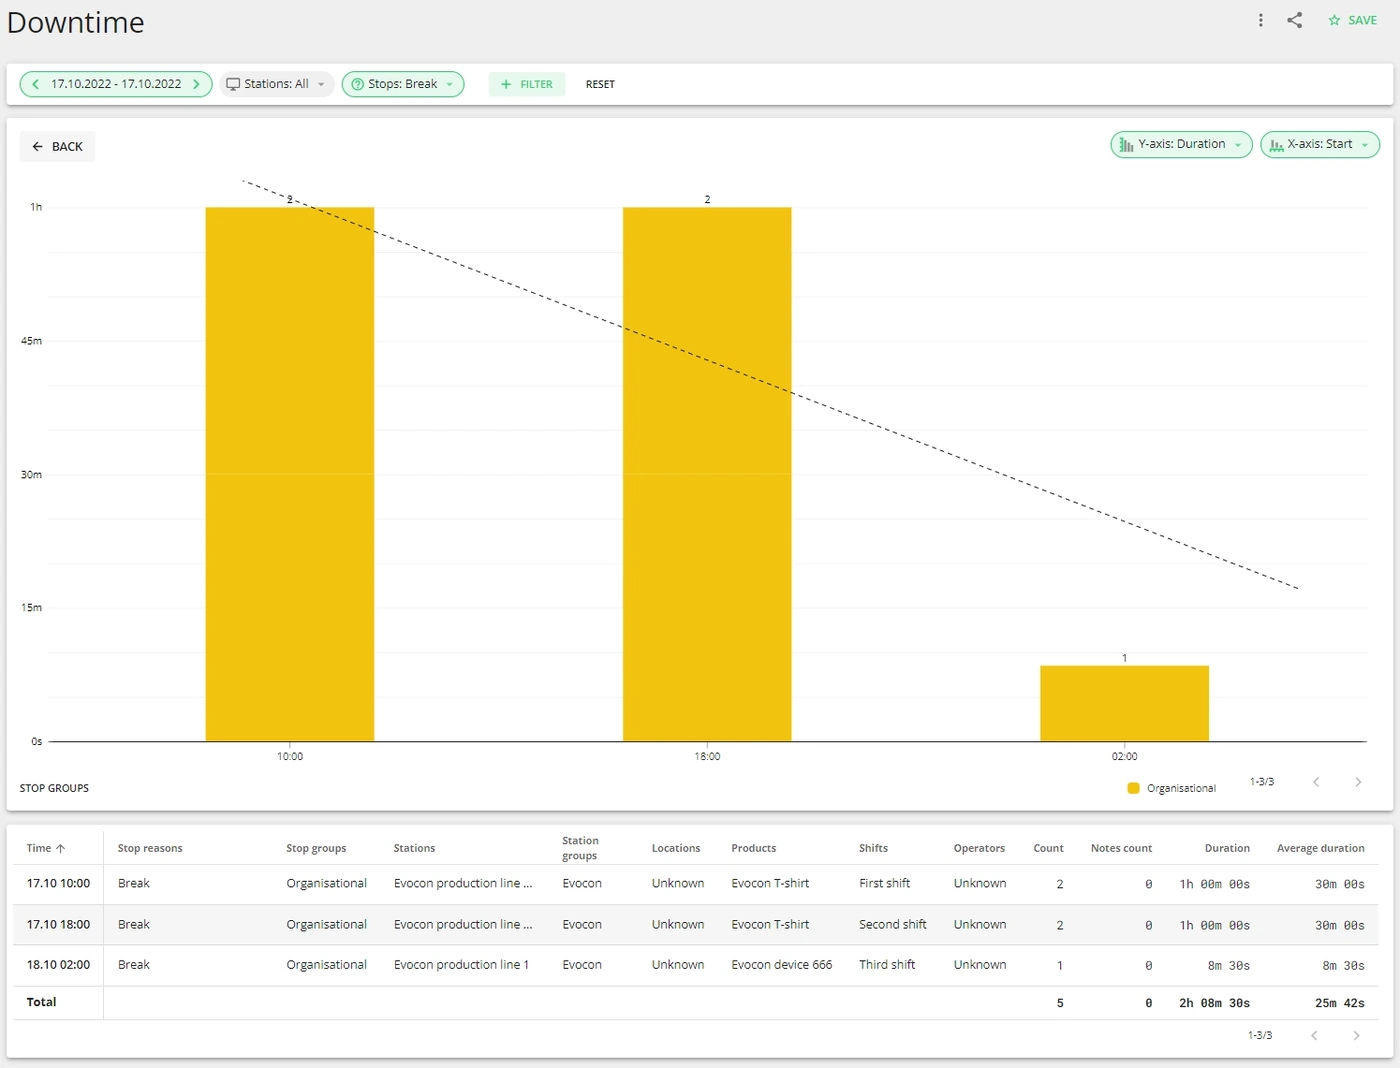Go to next date with right chevron
The height and width of the screenshot is (1068, 1400).
[197, 84]
